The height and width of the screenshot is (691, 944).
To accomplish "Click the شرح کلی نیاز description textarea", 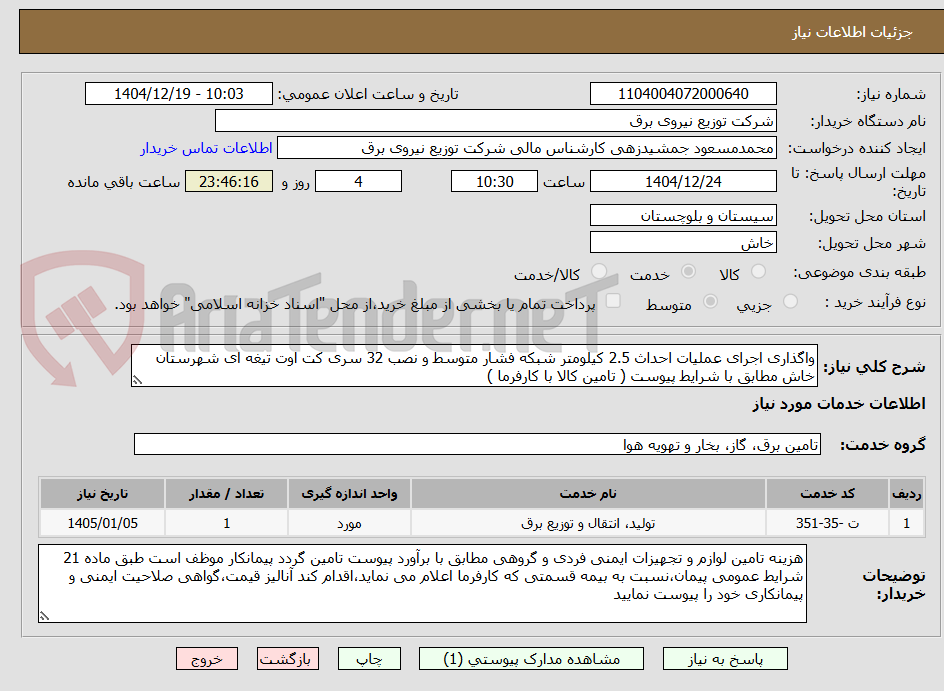I will tap(474, 366).
